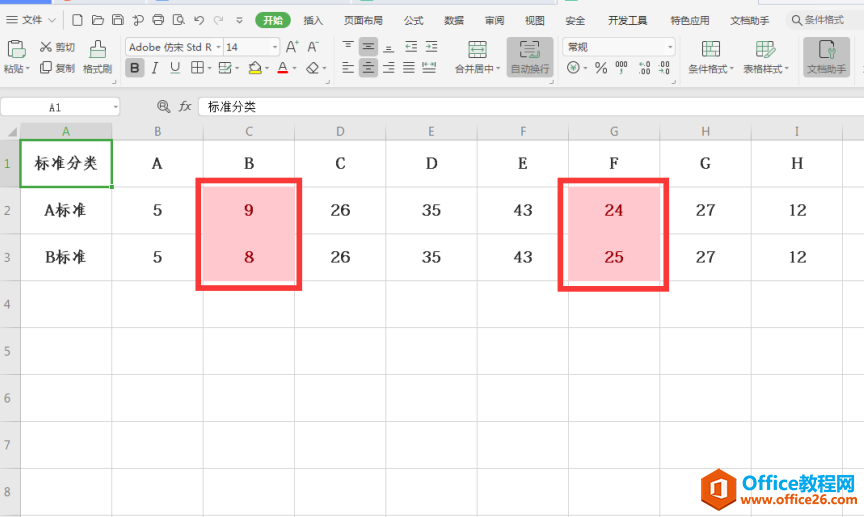This screenshot has height=517, width=864.
Task: Open the 条件格式 conditional formatting menu
Action: coord(711,57)
